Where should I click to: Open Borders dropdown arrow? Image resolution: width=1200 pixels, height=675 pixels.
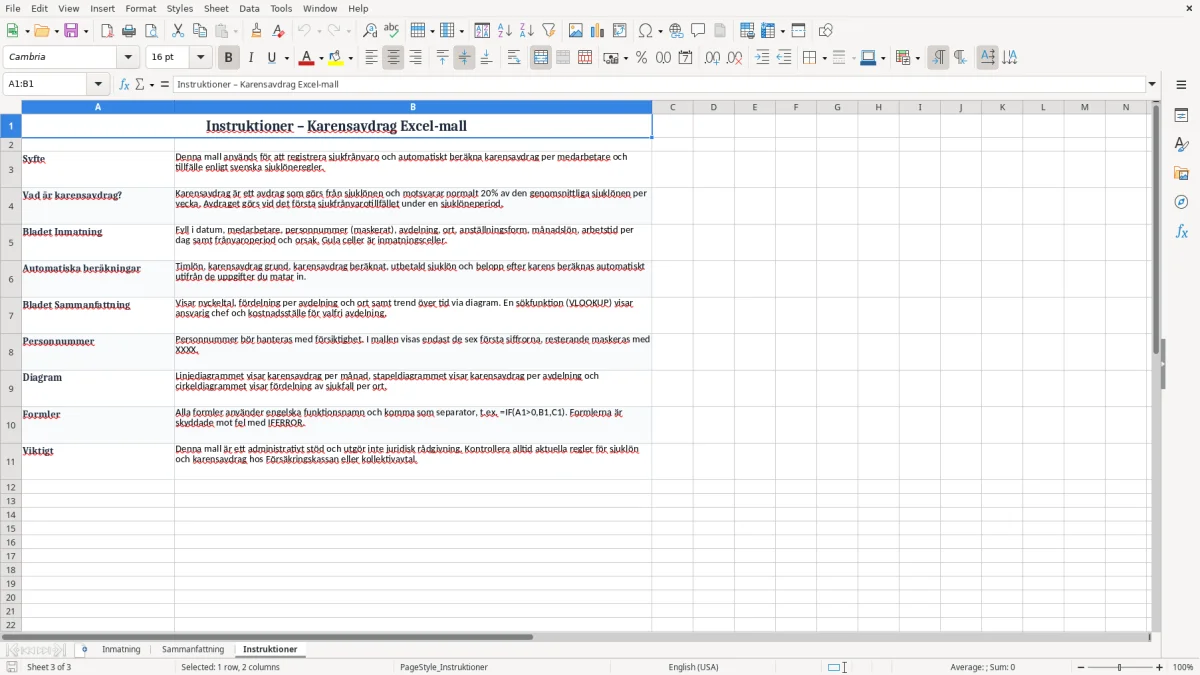tap(824, 58)
